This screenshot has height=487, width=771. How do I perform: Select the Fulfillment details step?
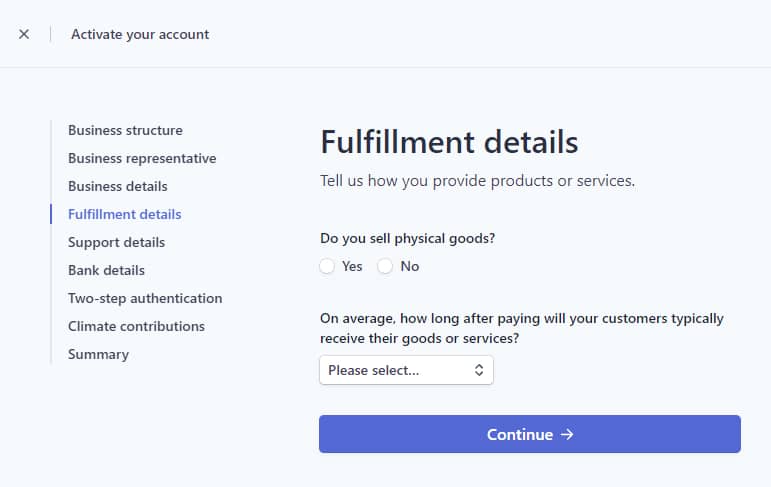(x=125, y=214)
